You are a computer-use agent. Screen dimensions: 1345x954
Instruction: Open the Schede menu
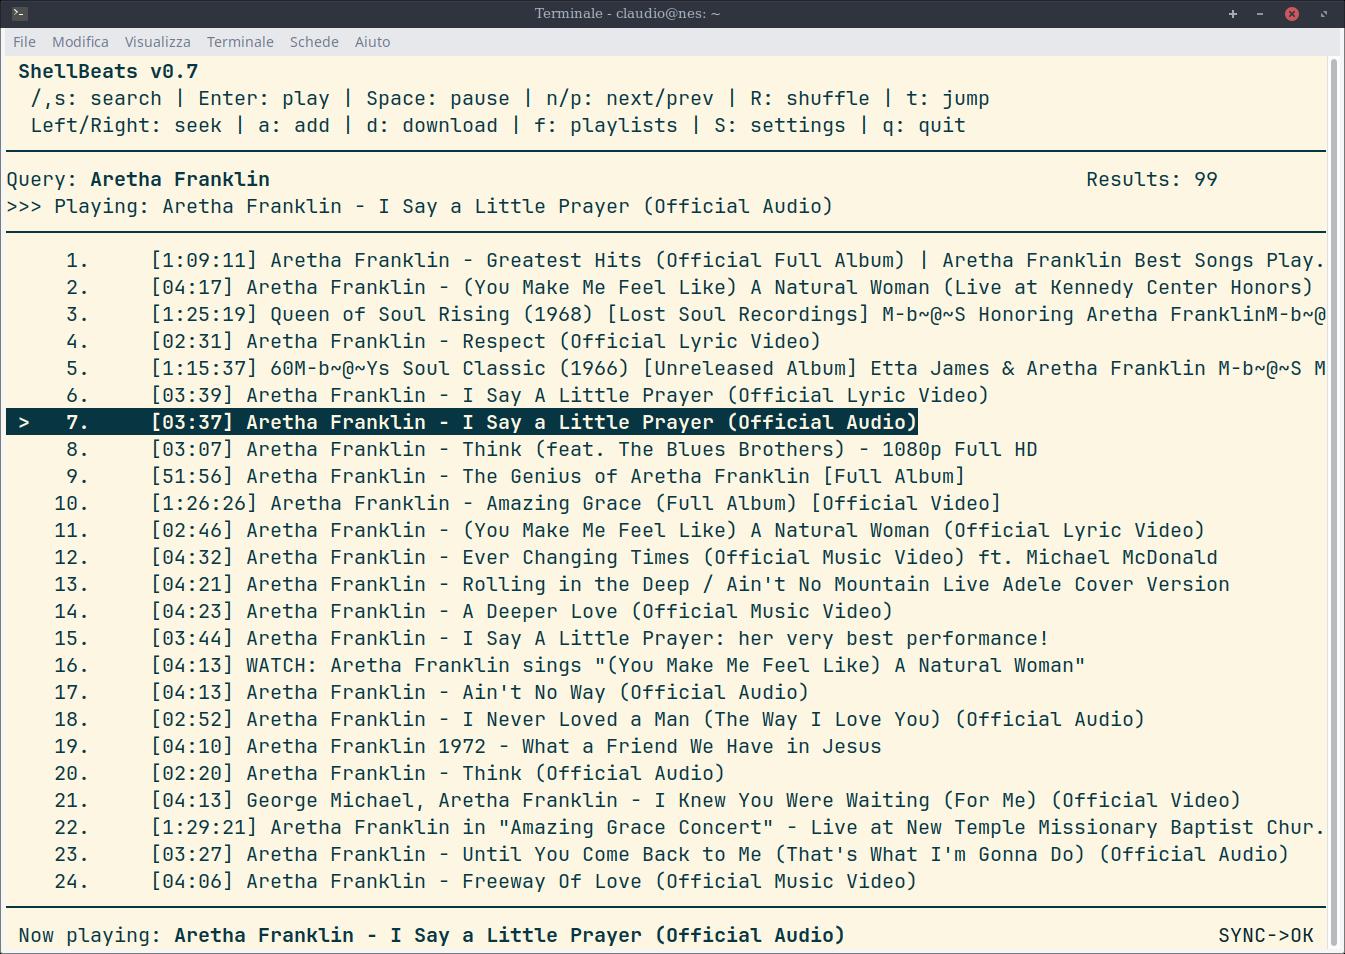click(314, 42)
